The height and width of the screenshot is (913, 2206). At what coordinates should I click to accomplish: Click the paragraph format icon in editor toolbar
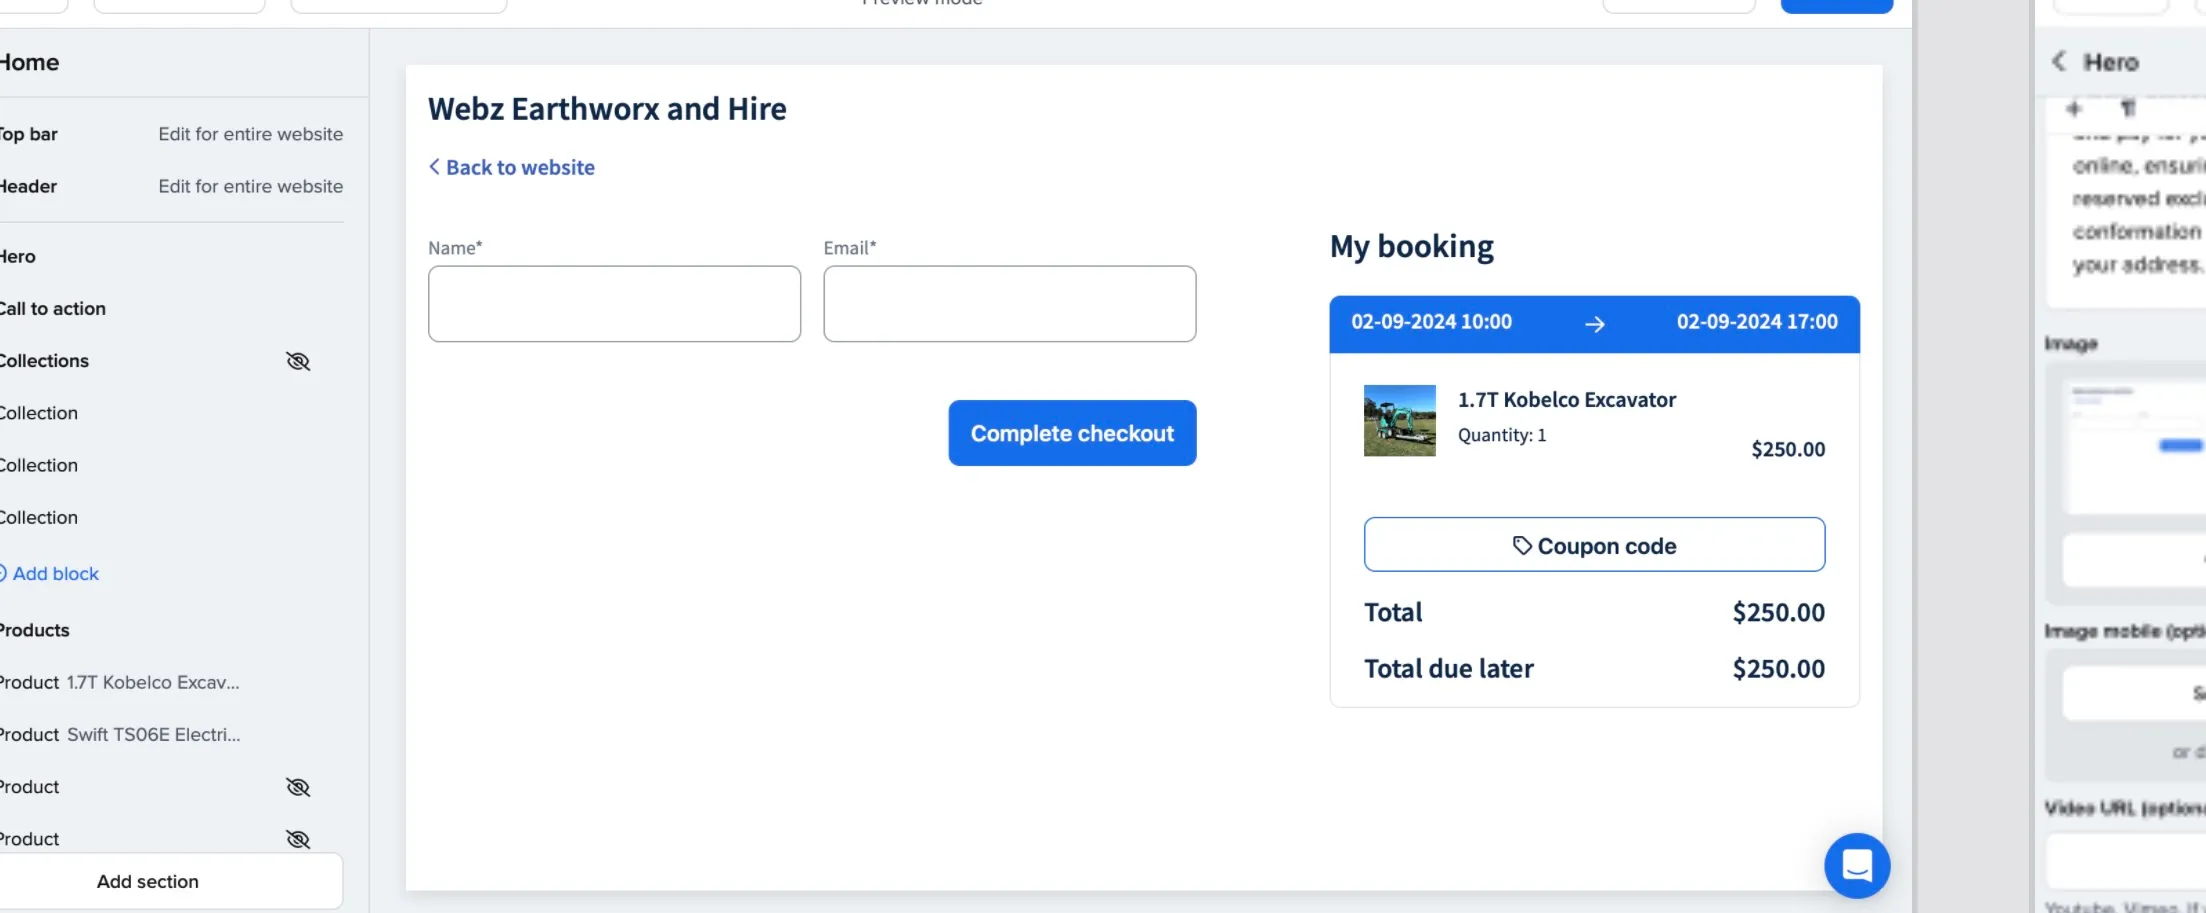[x=2127, y=108]
